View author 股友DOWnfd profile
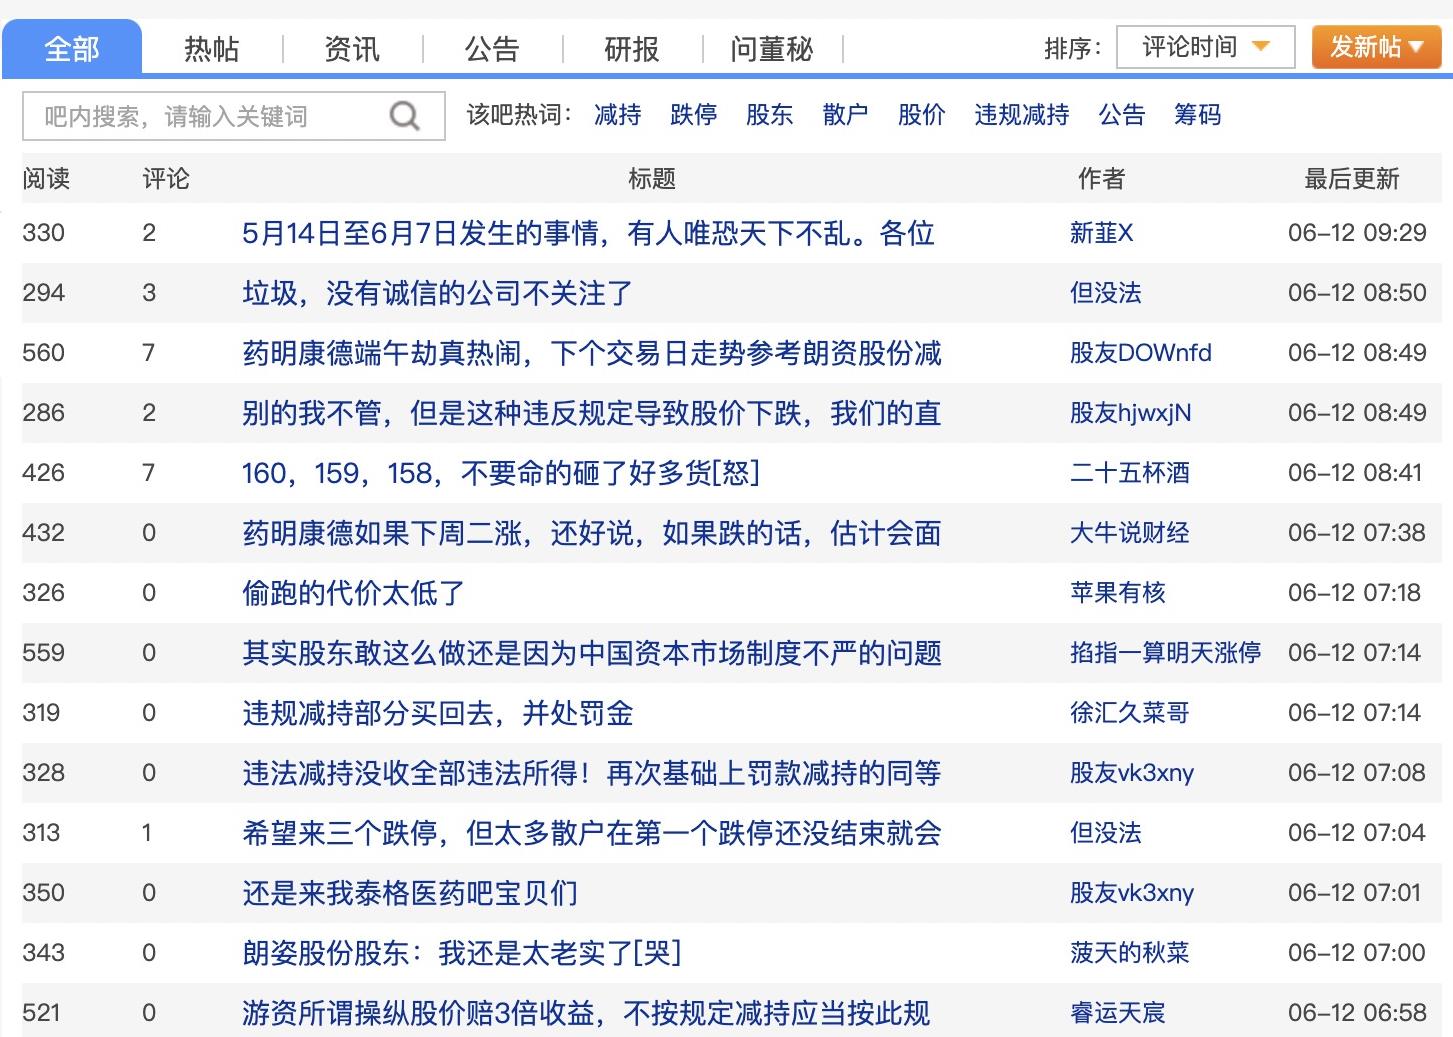Screen dimensions: 1453x1037 pyautogui.click(x=1141, y=353)
